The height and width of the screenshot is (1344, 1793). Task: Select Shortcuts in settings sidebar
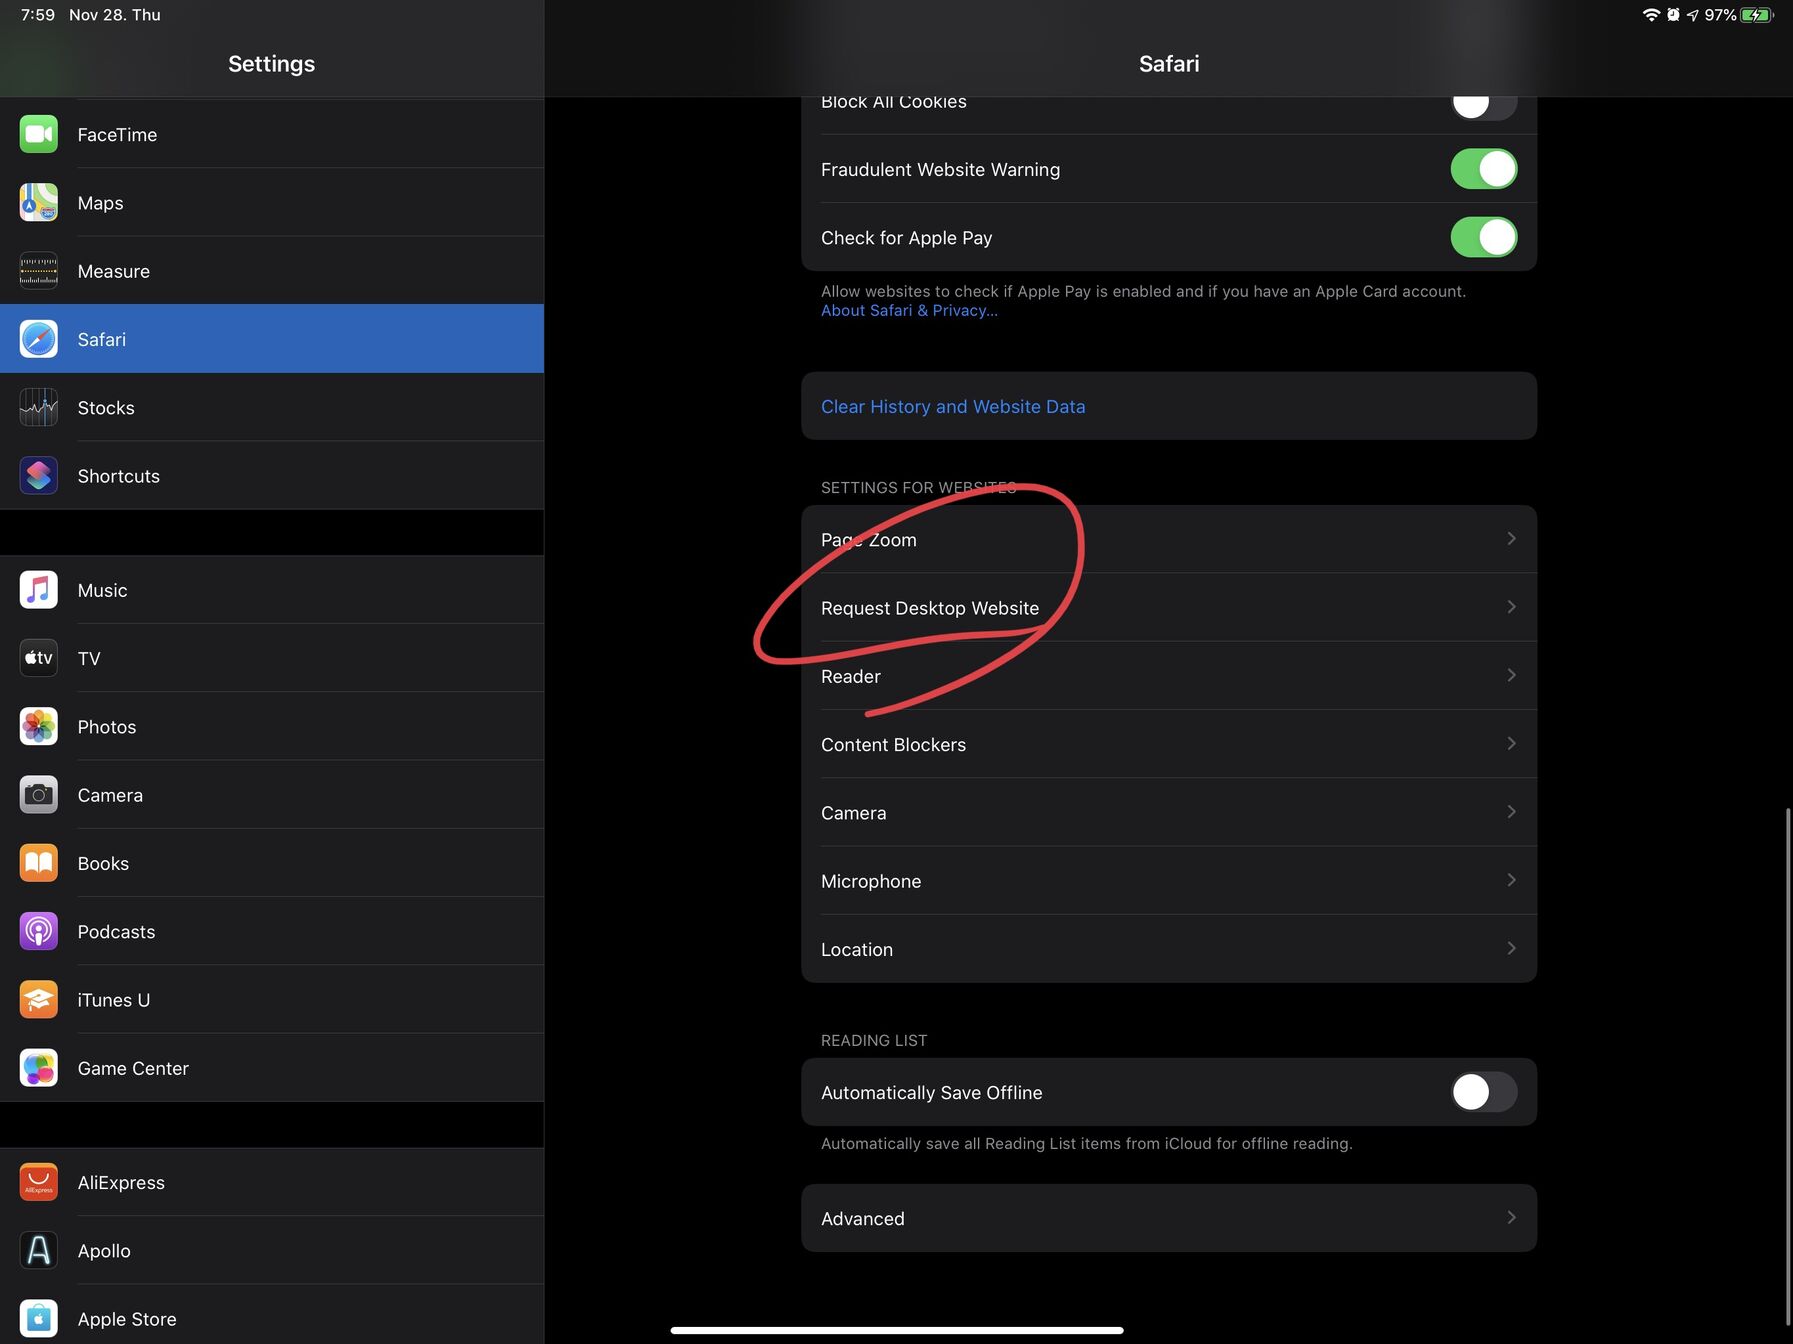click(272, 476)
